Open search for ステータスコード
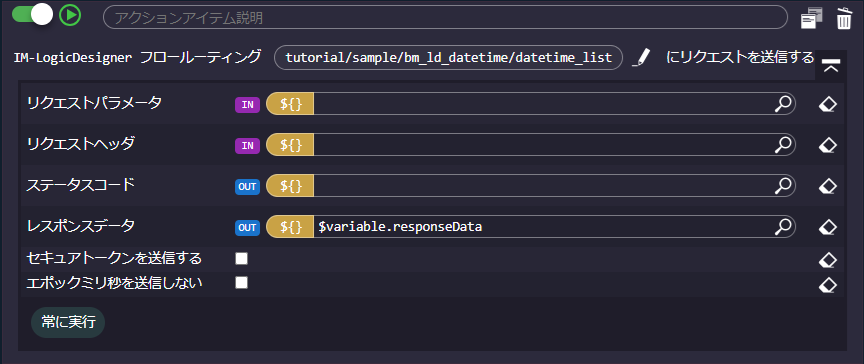Image resolution: width=864 pixels, height=364 pixels. tap(783, 186)
